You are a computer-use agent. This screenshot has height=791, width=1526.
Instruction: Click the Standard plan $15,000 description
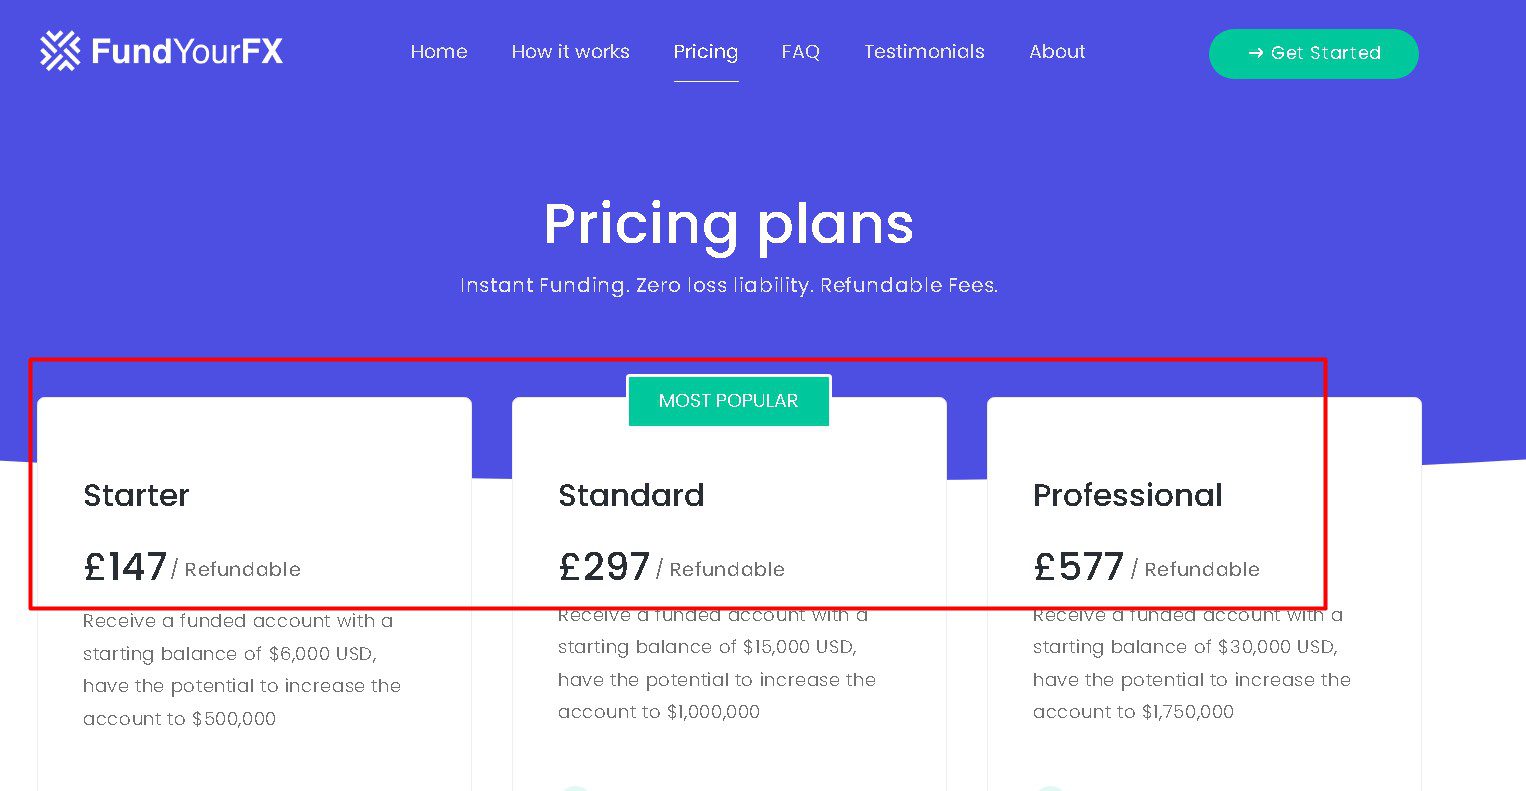[717, 663]
